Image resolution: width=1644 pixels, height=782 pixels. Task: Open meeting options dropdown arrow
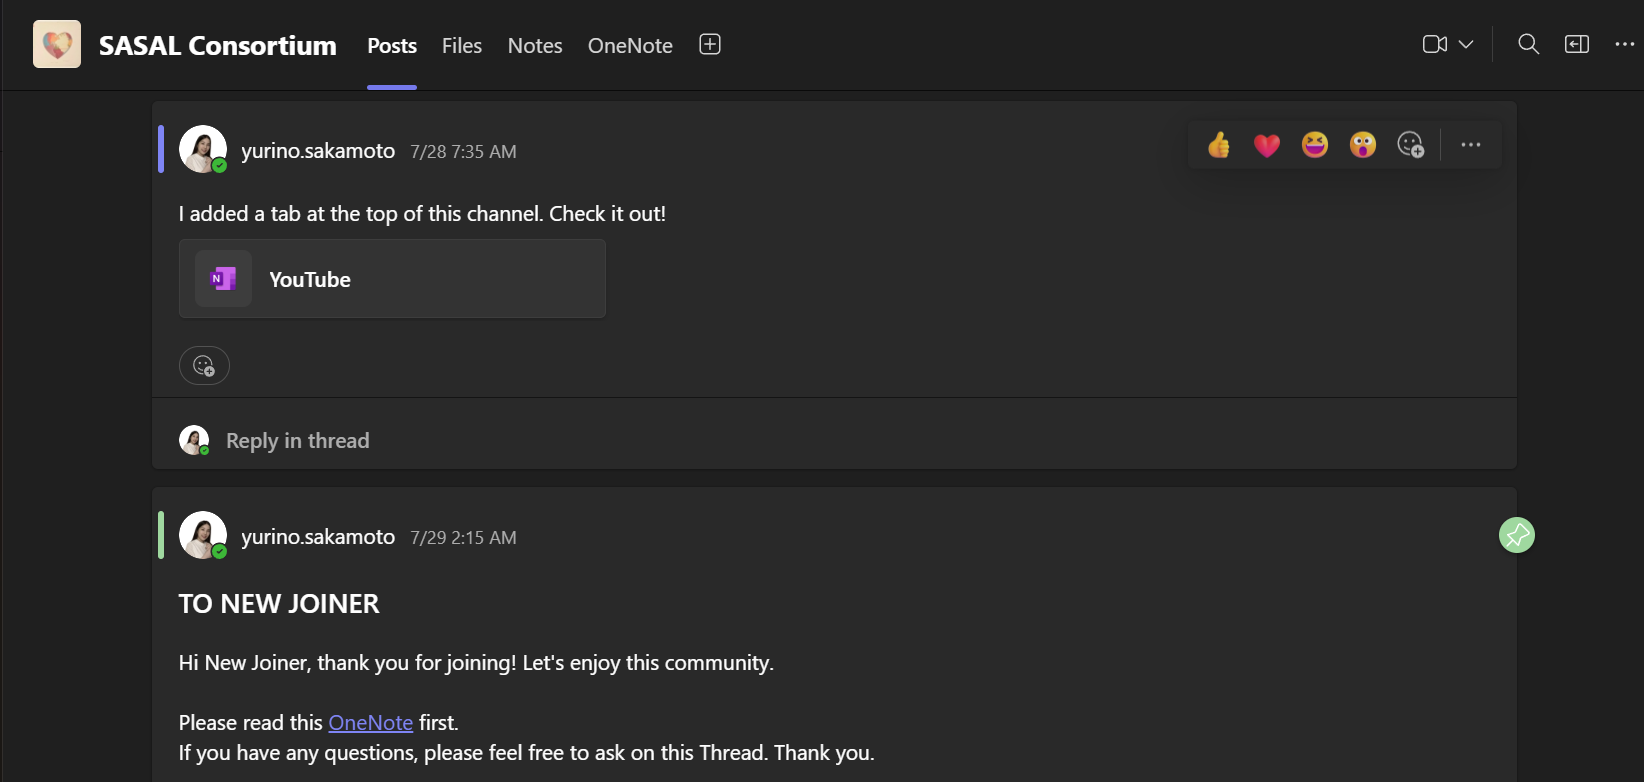click(x=1466, y=45)
